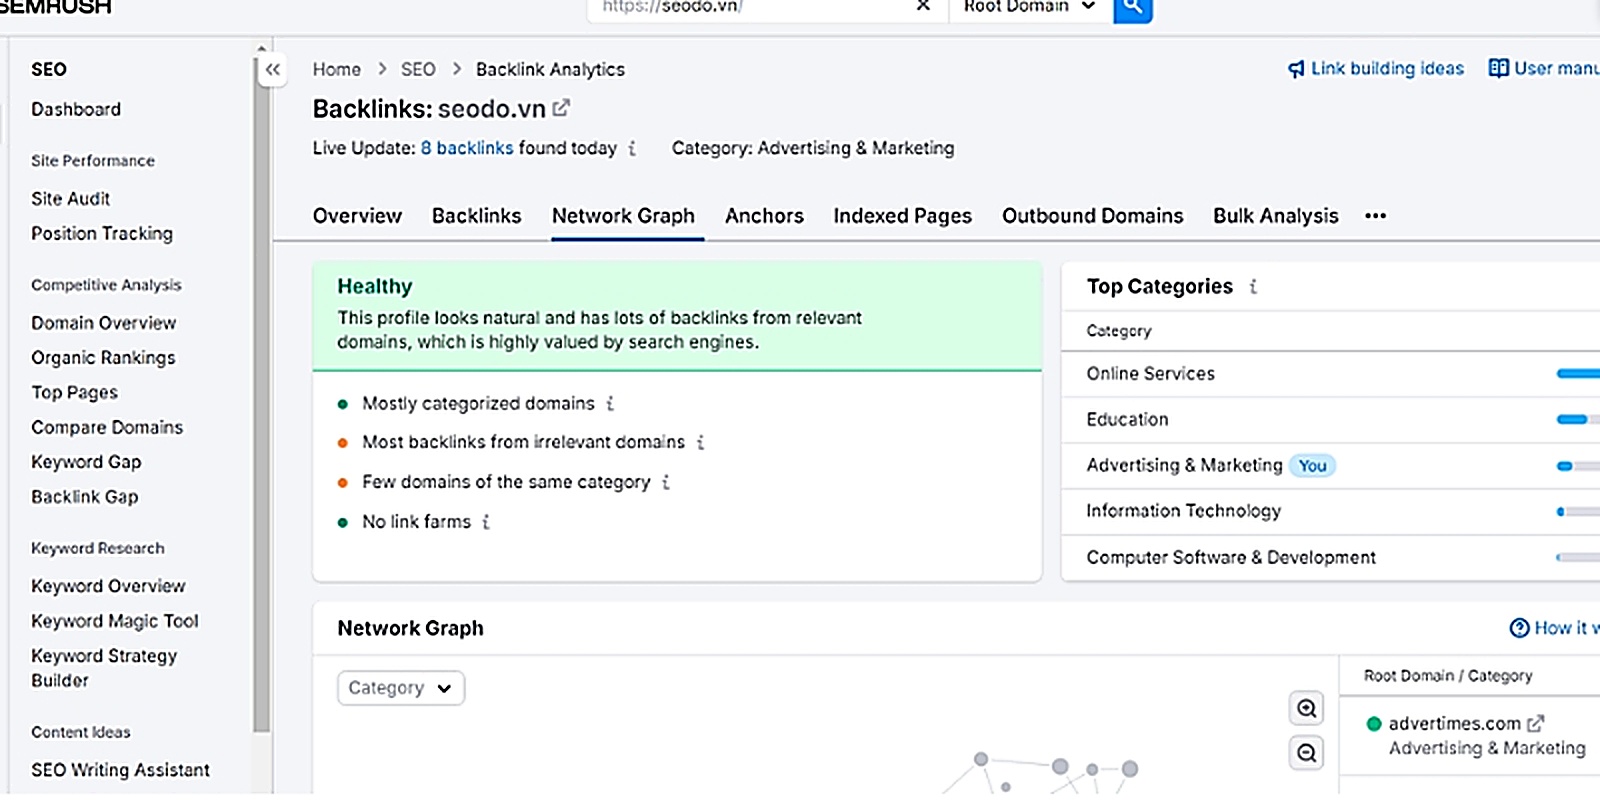Open the Indexed Pages tab

point(903,216)
